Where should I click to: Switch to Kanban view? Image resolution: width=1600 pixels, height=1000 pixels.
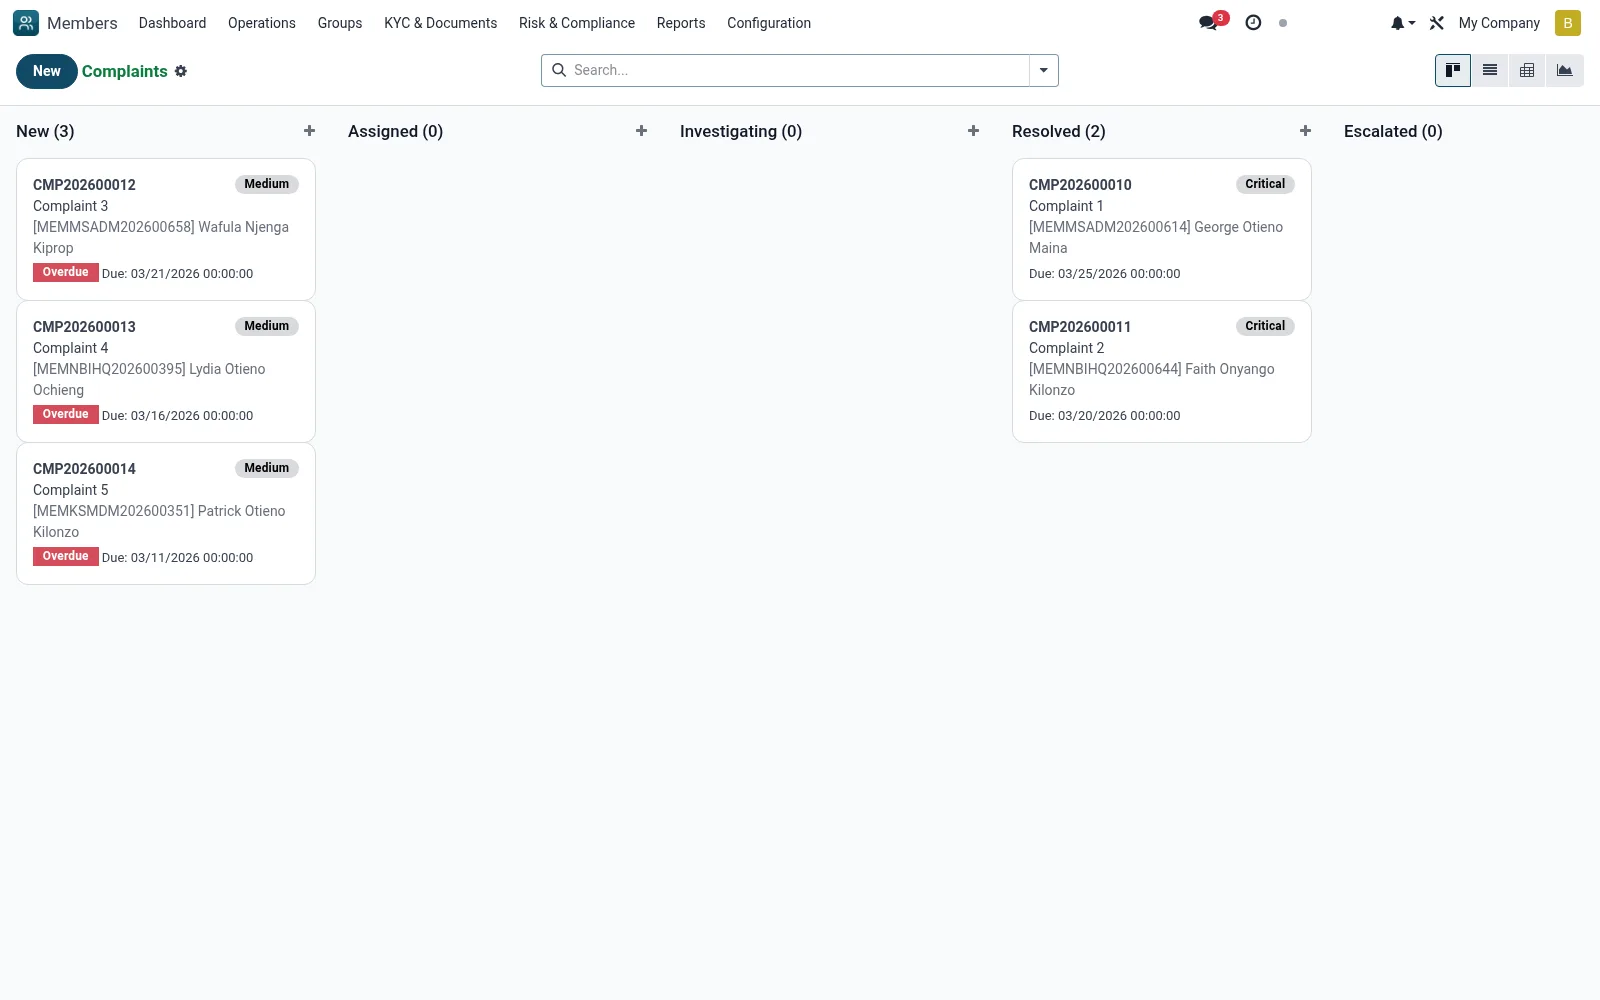[x=1453, y=70]
